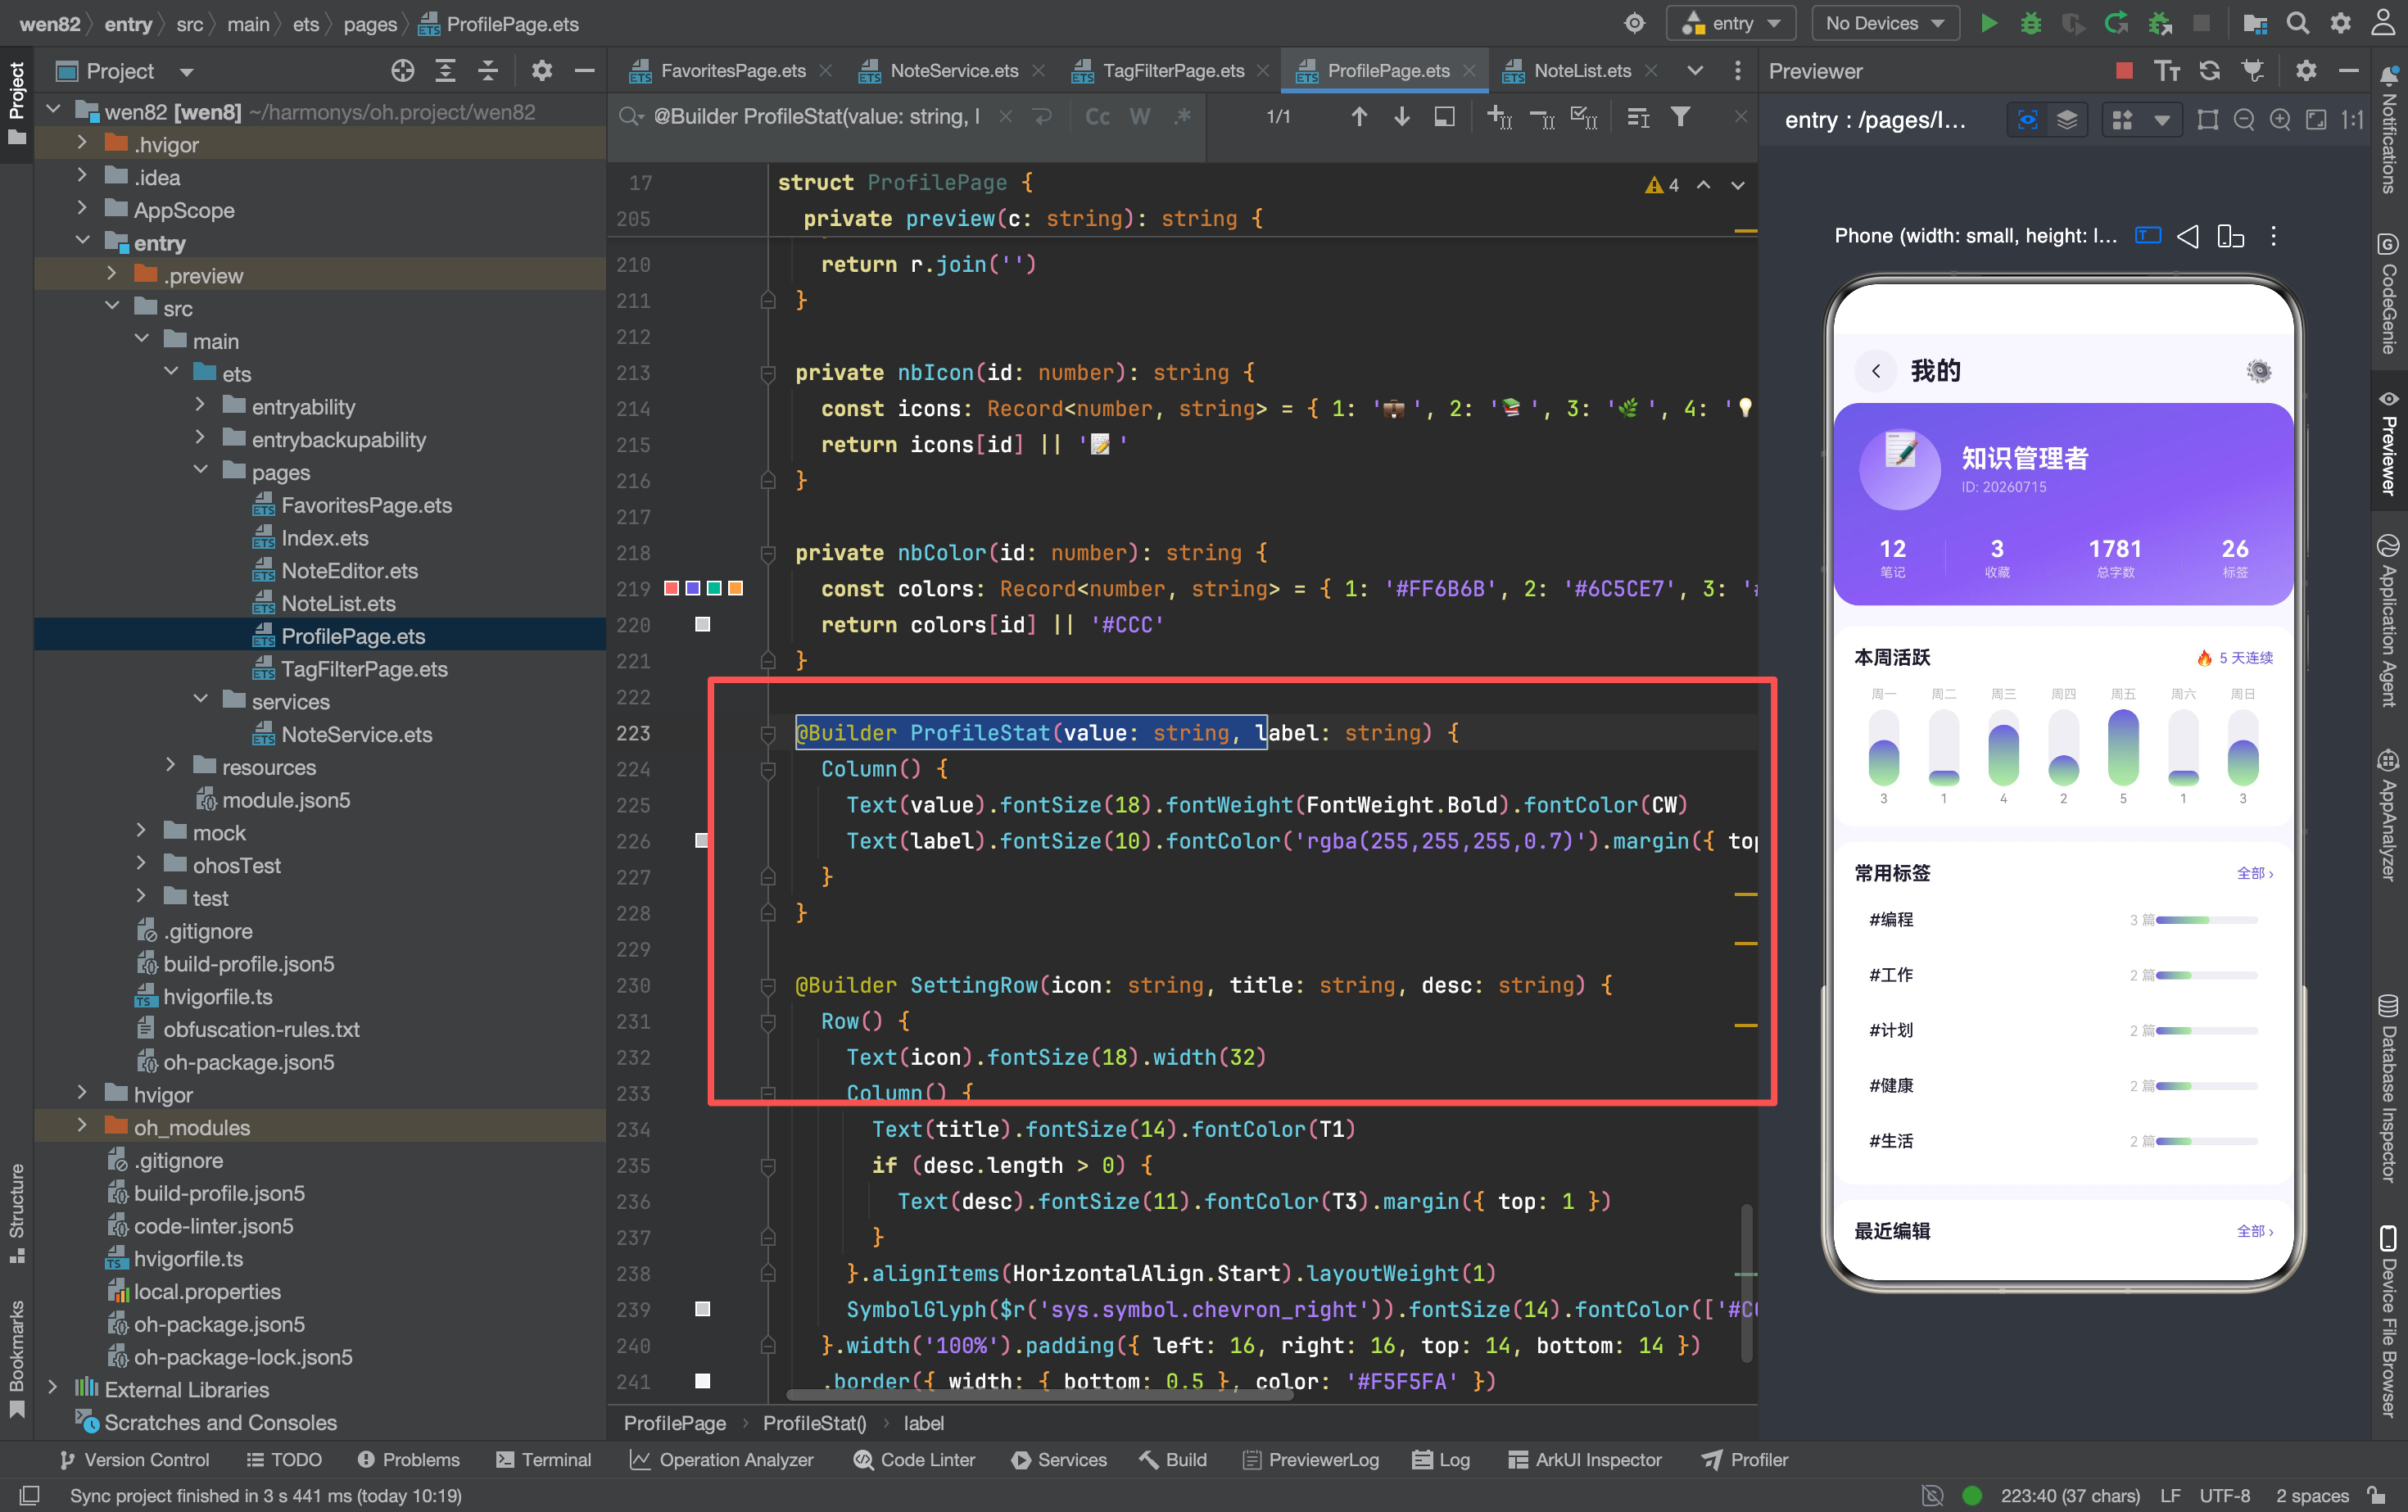
Task: Click the red #FF6B6B gutter color swatch
Action: coord(672,588)
